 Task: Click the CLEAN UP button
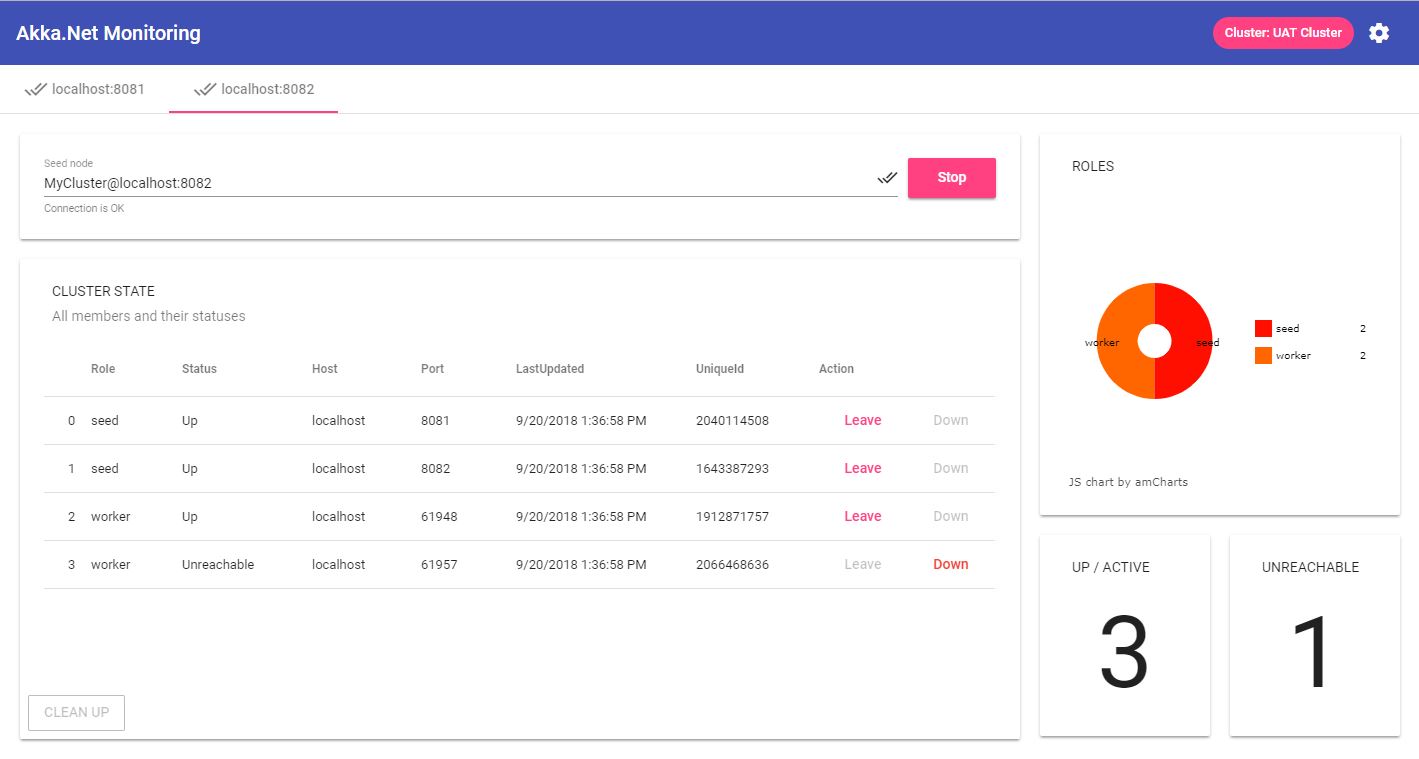point(77,712)
